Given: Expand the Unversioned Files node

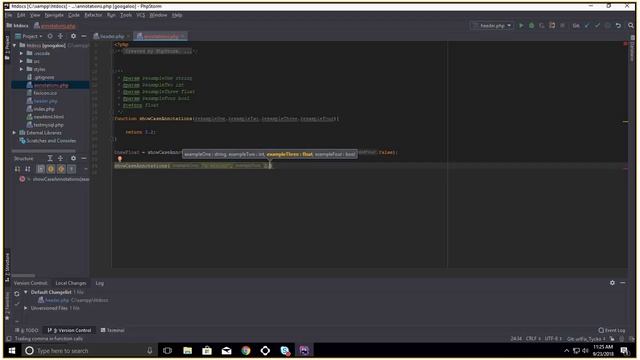Looking at the screenshot, I should point(26,308).
